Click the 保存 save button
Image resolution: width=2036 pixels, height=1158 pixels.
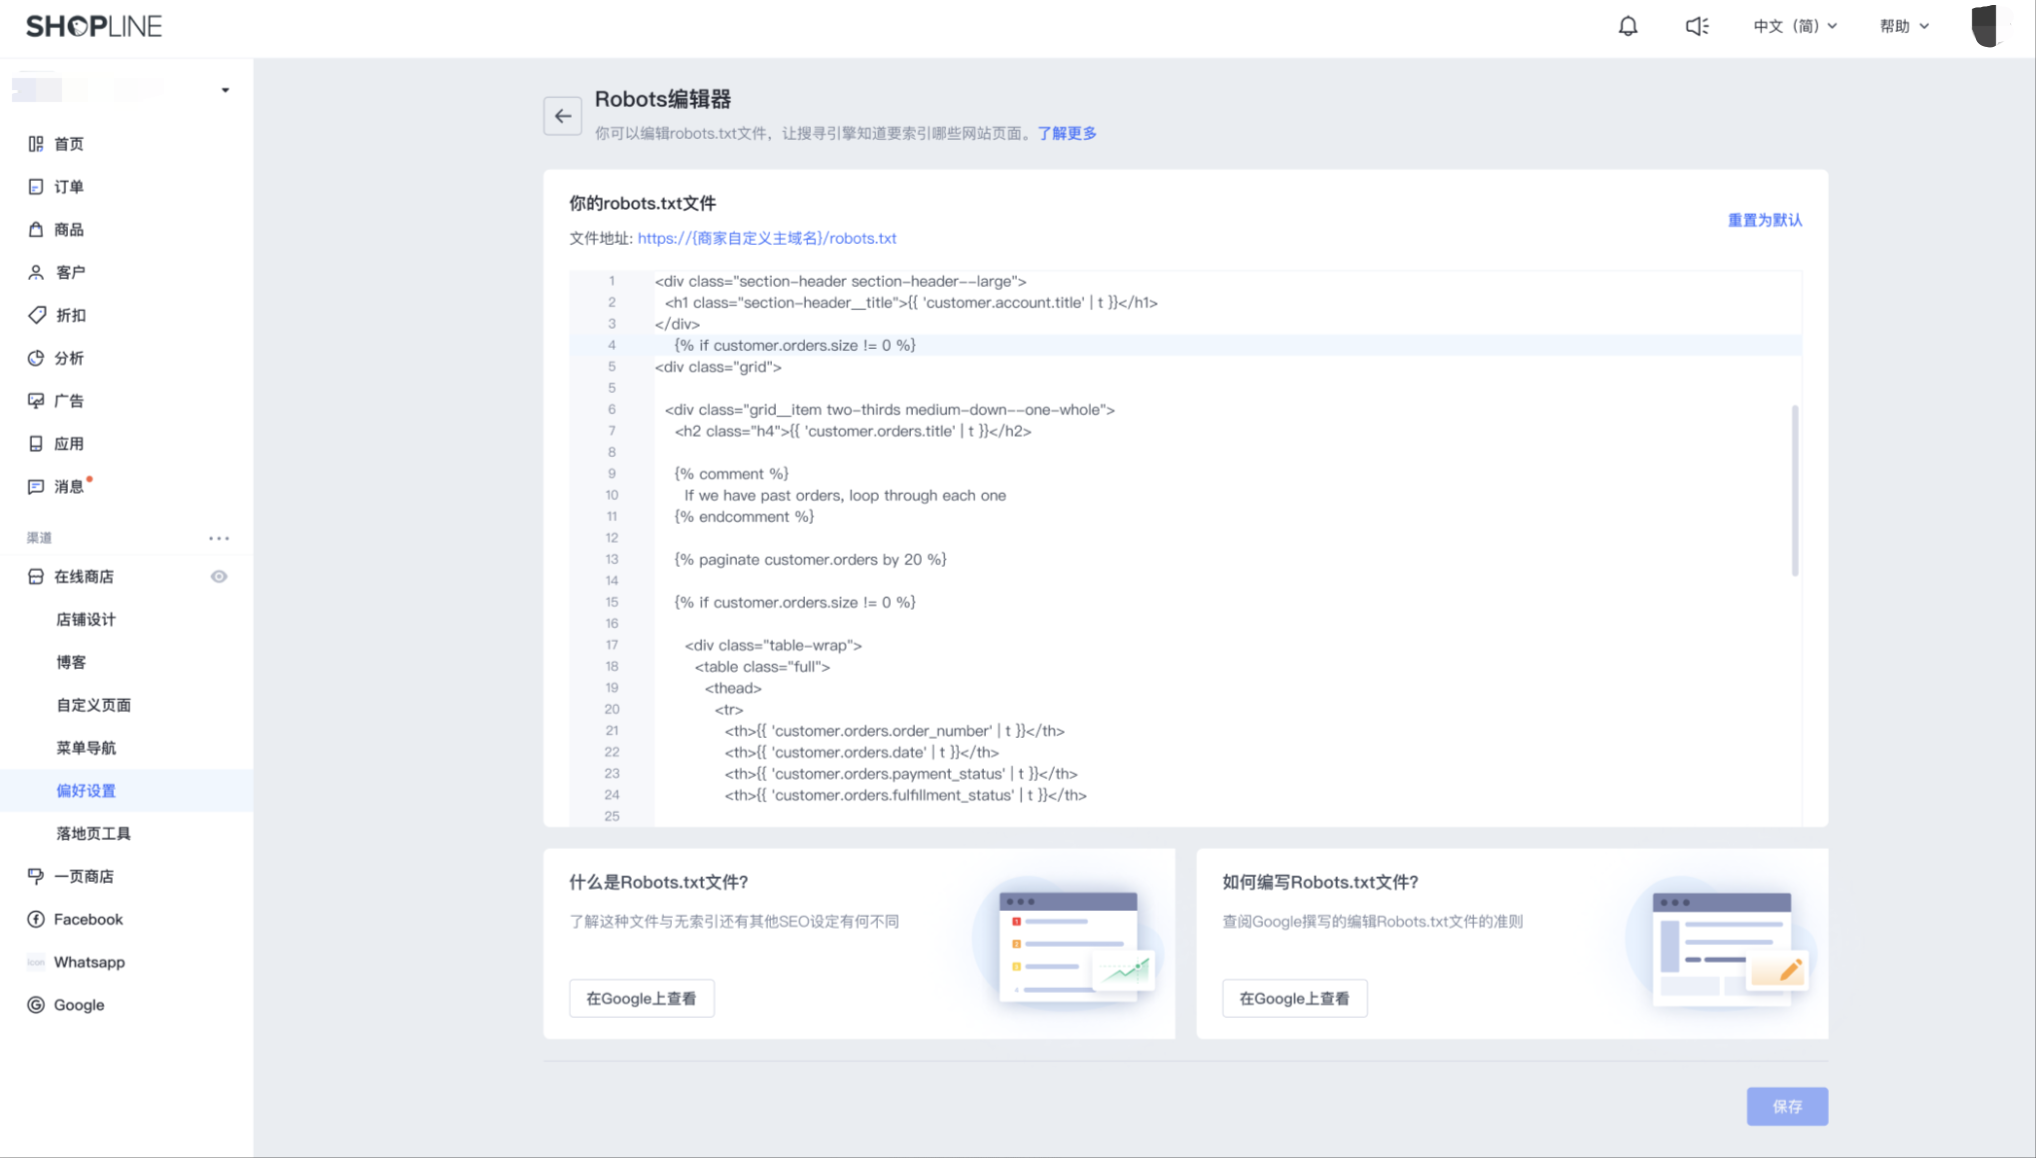(1786, 1106)
